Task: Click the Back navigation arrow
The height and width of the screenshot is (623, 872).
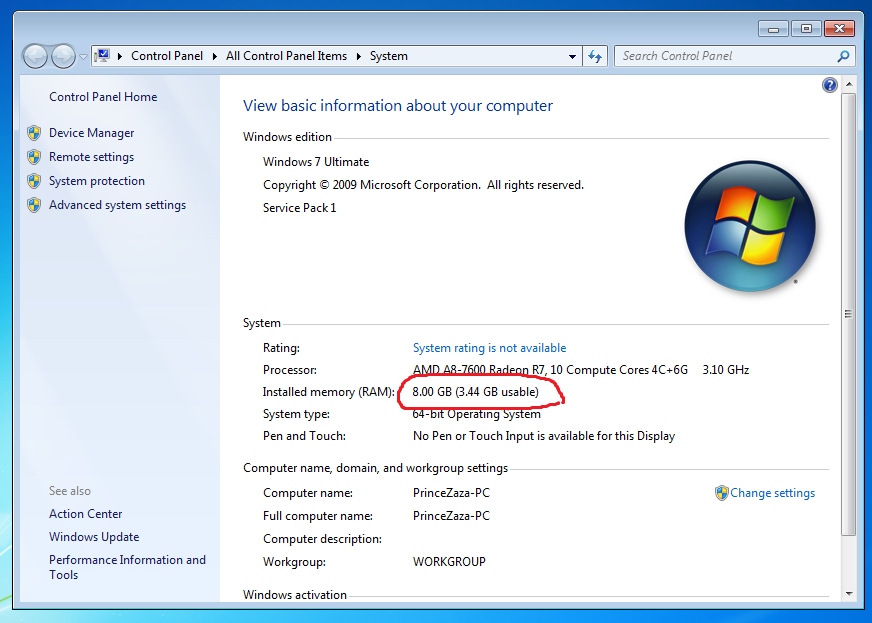Action: (x=35, y=56)
